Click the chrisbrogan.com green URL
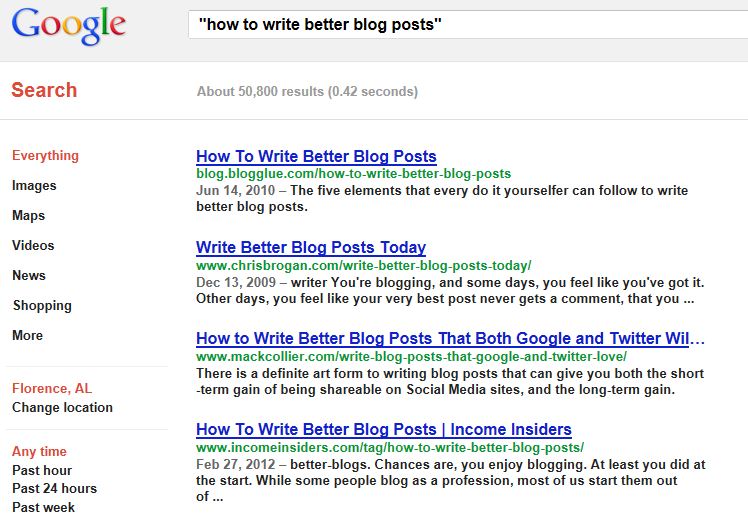 click(x=364, y=266)
